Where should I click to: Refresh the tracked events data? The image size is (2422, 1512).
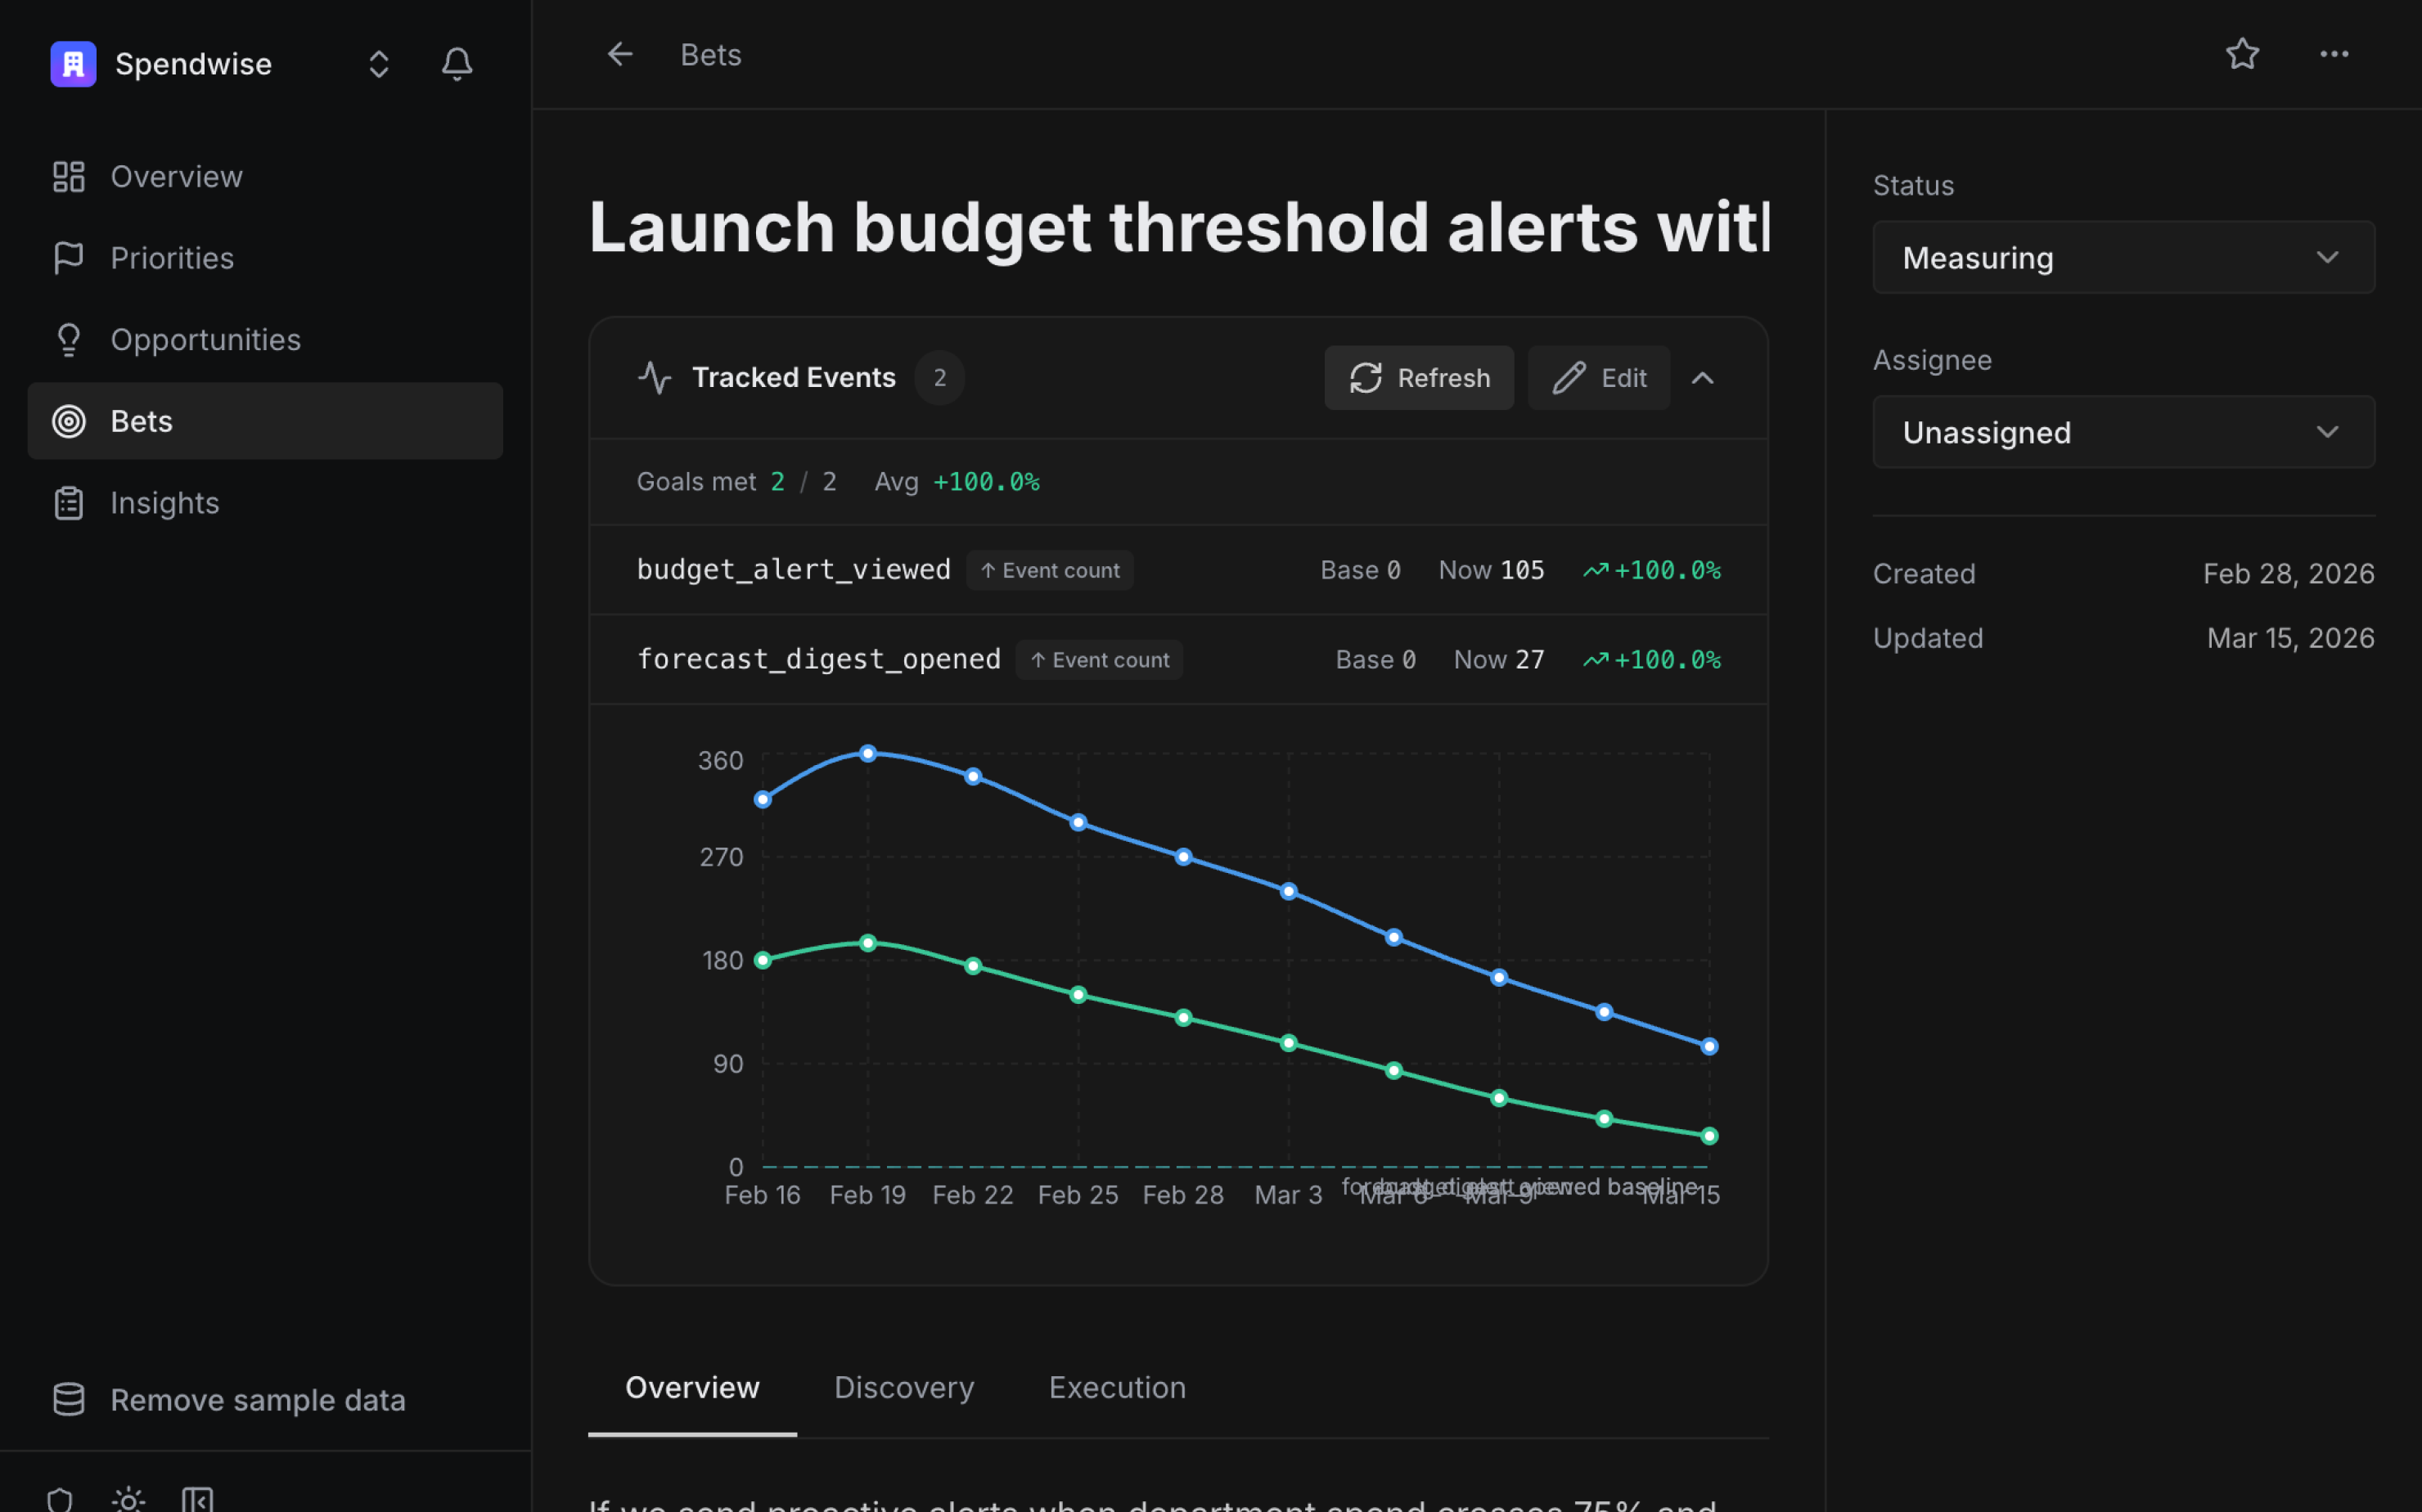click(x=1418, y=378)
